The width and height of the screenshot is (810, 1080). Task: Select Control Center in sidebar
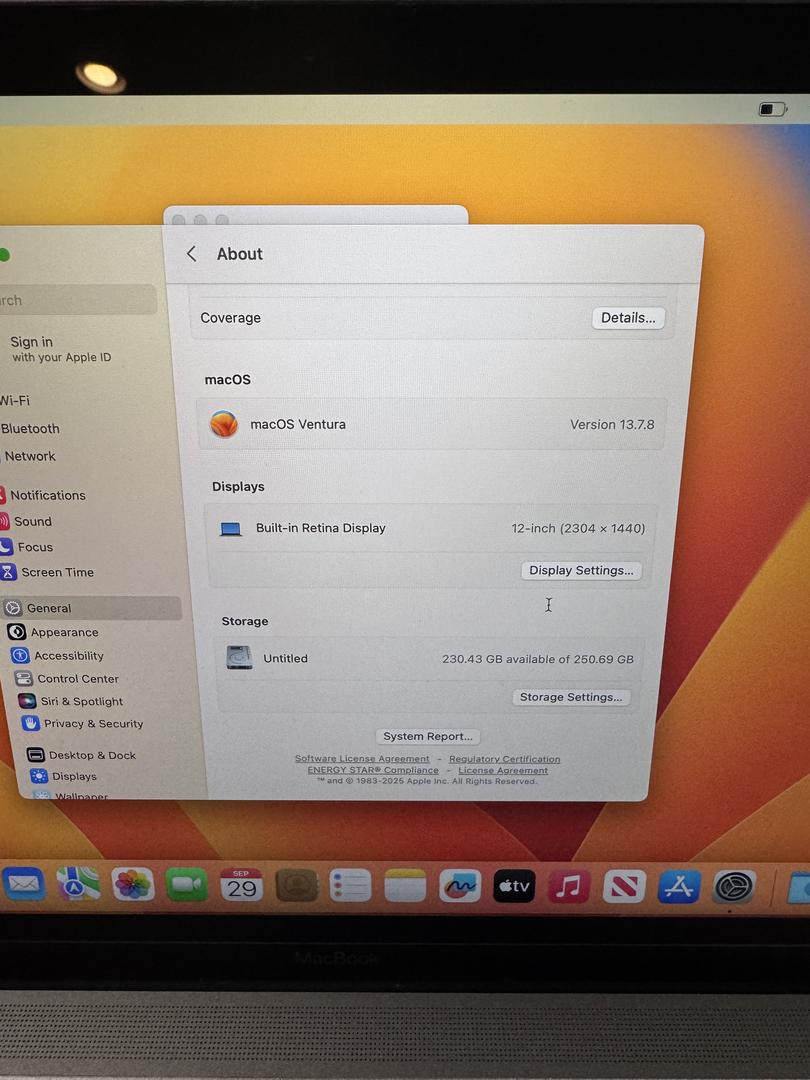(x=77, y=679)
